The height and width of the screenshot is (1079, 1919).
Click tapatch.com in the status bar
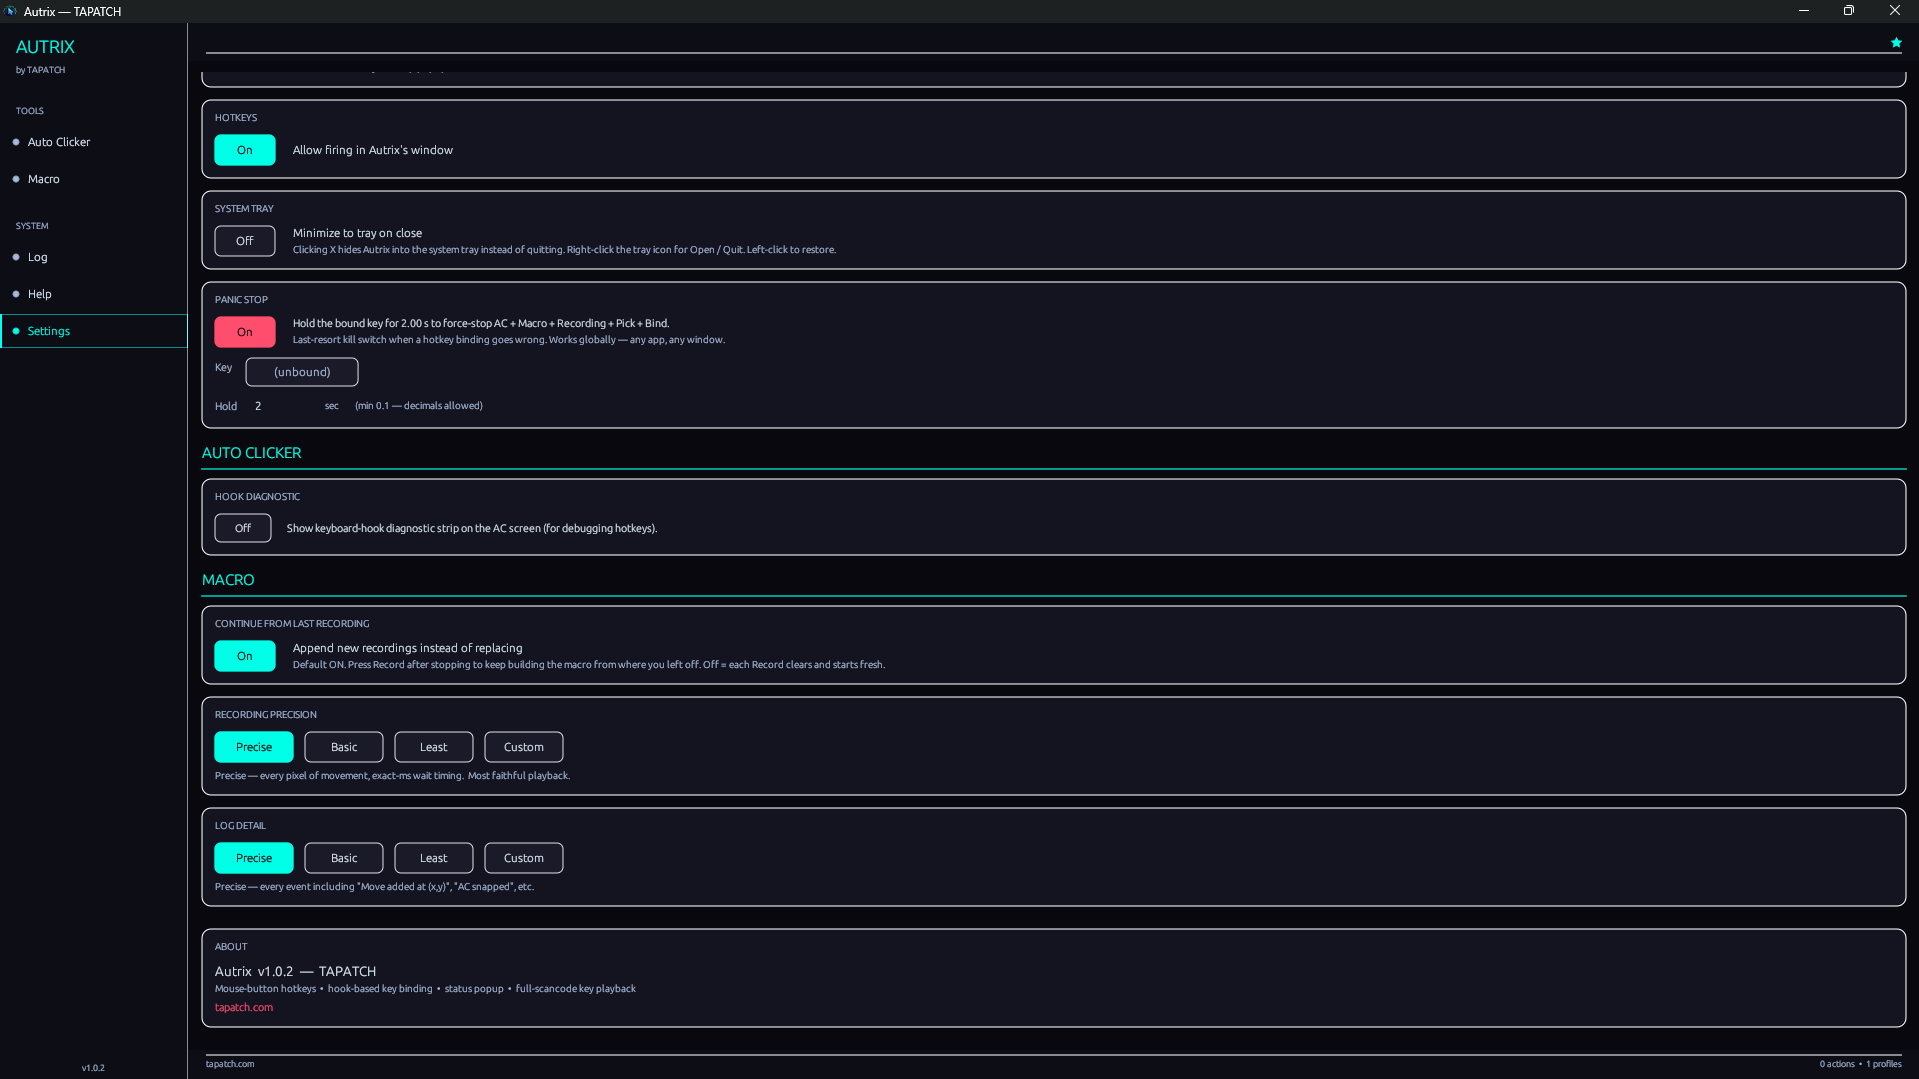coord(230,1064)
